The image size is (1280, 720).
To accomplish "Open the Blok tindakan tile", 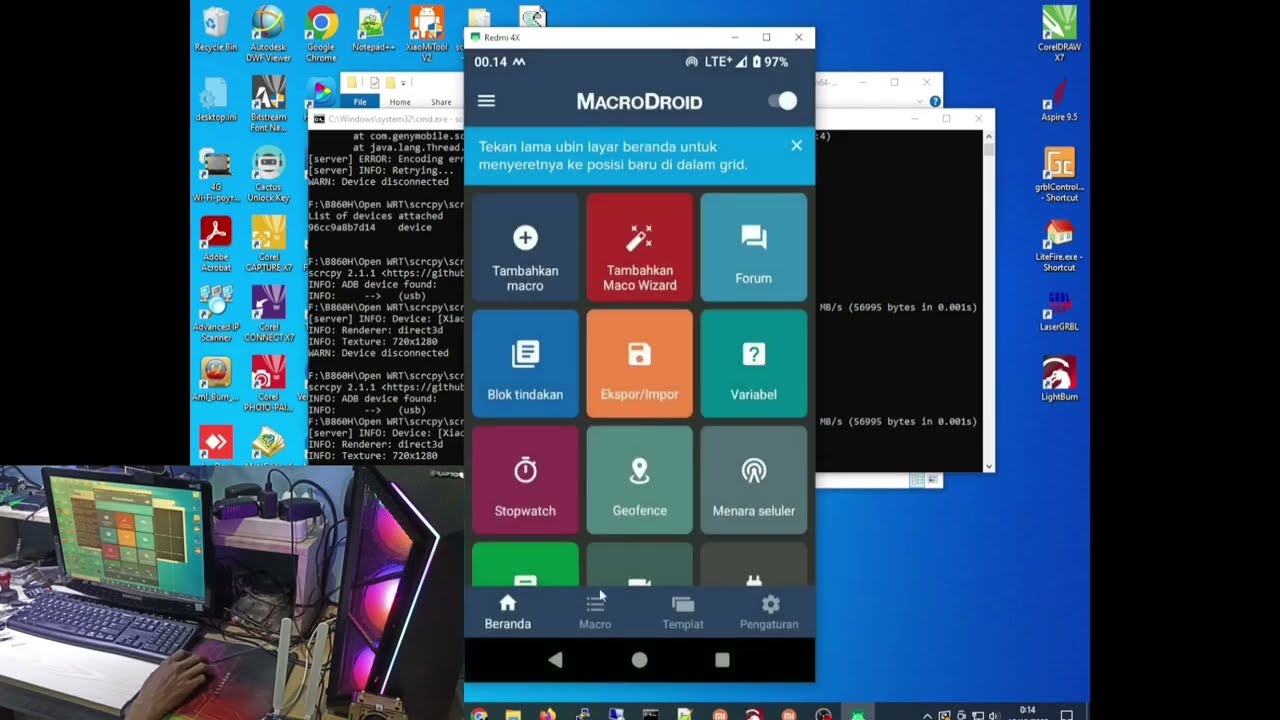I will (525, 364).
